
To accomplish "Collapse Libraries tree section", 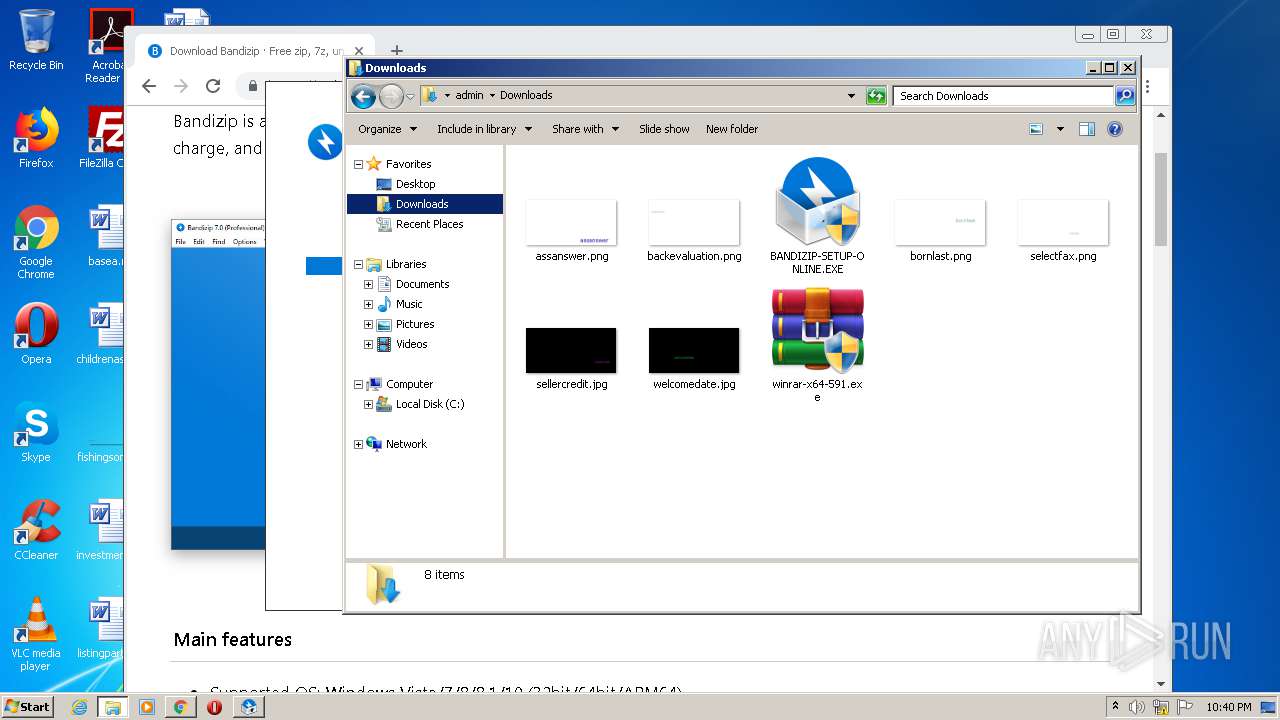I will pyautogui.click(x=358, y=264).
